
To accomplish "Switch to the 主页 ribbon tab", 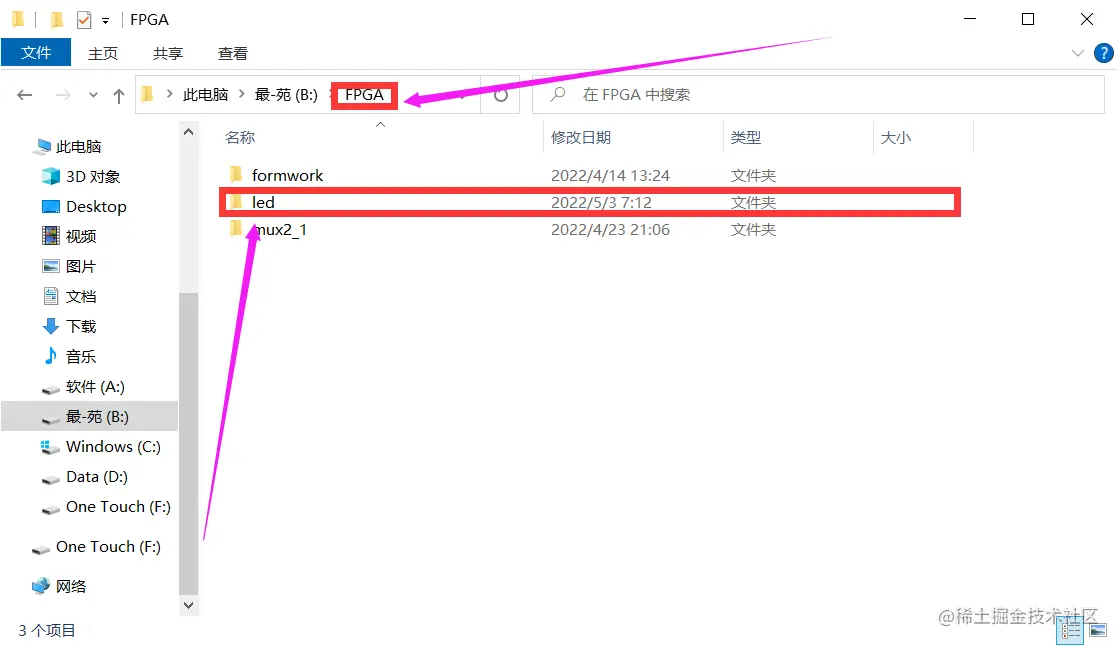I will [x=103, y=53].
